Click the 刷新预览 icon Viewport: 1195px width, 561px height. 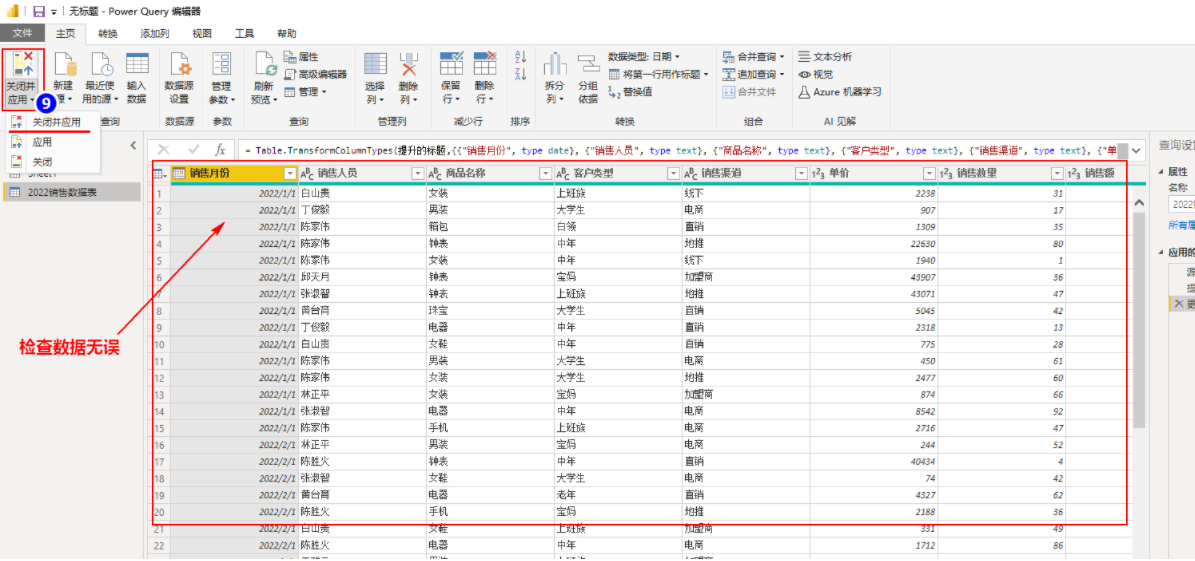[x=265, y=66]
